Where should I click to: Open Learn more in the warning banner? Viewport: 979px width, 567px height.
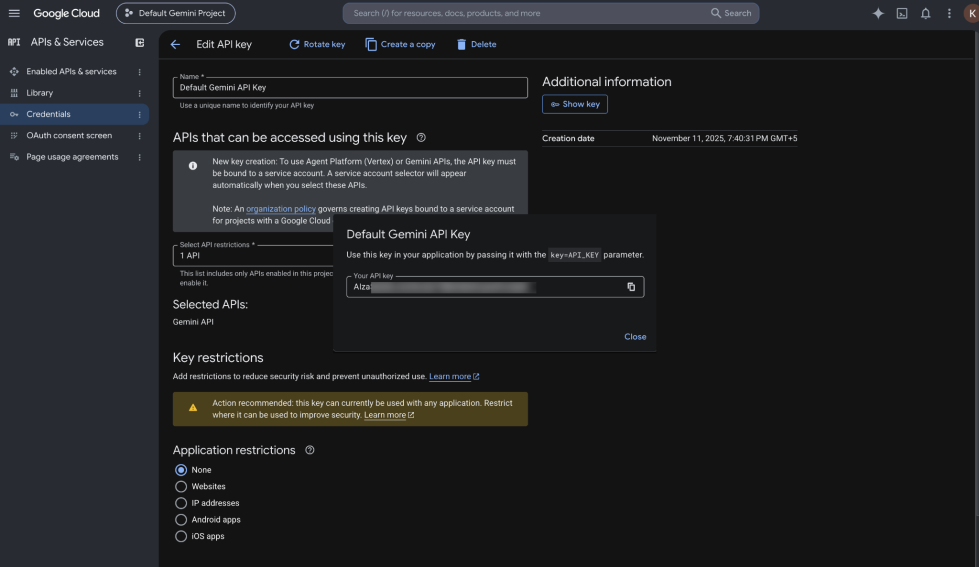(x=389, y=415)
